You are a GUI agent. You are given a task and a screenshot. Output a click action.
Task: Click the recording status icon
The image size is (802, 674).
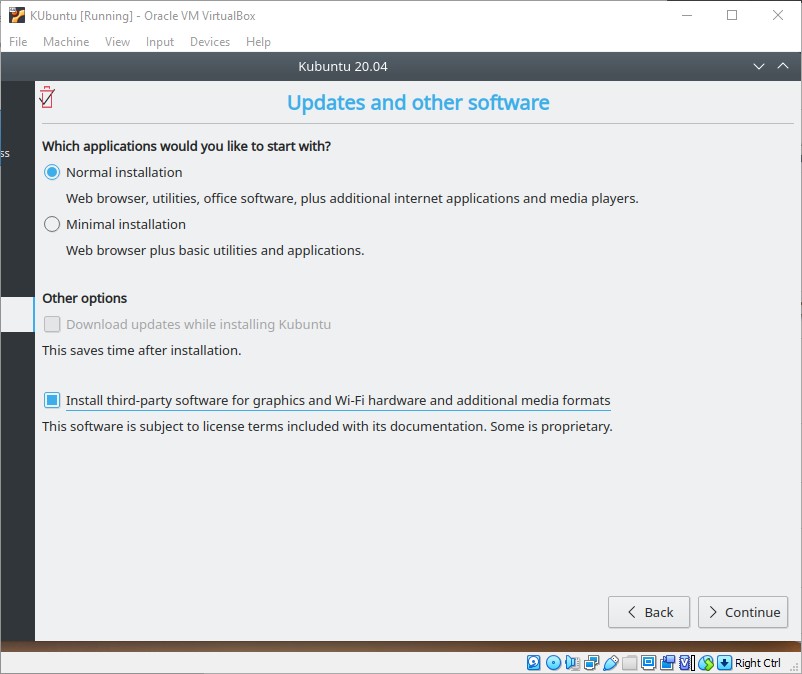(667, 663)
